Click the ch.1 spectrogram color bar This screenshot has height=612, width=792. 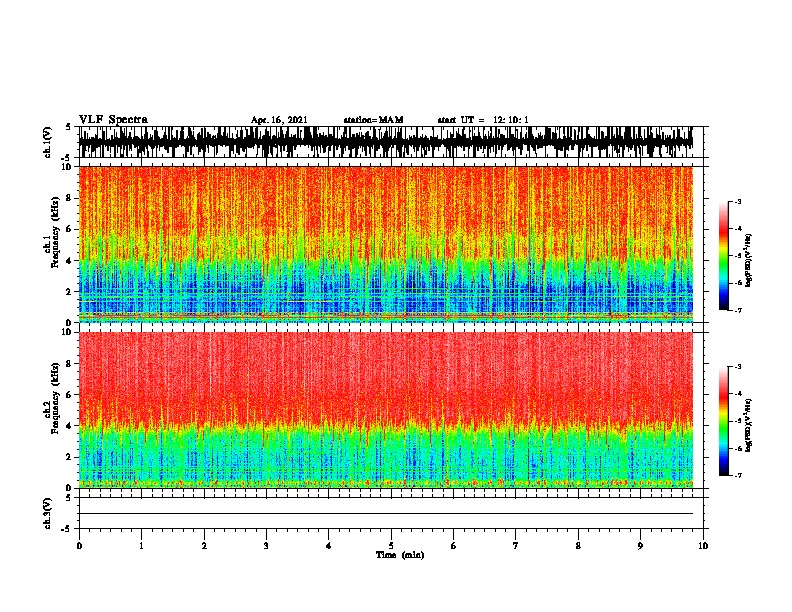pos(724,256)
